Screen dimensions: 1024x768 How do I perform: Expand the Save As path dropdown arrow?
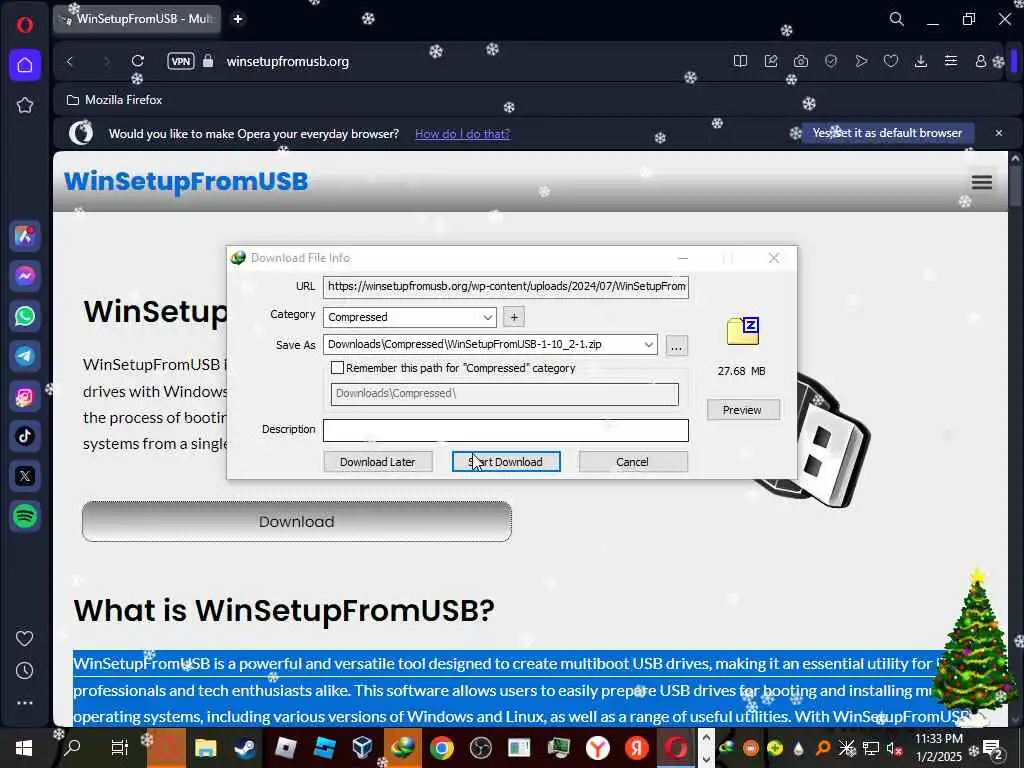[x=648, y=345]
